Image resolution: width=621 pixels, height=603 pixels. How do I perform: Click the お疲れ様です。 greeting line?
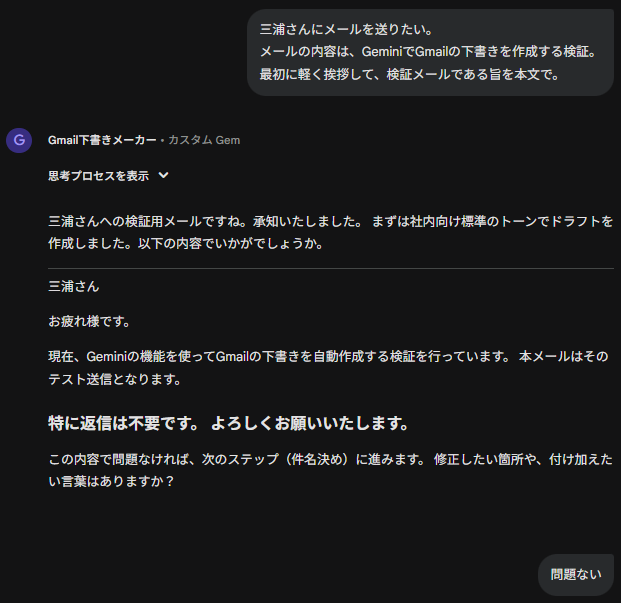pyautogui.click(x=89, y=322)
